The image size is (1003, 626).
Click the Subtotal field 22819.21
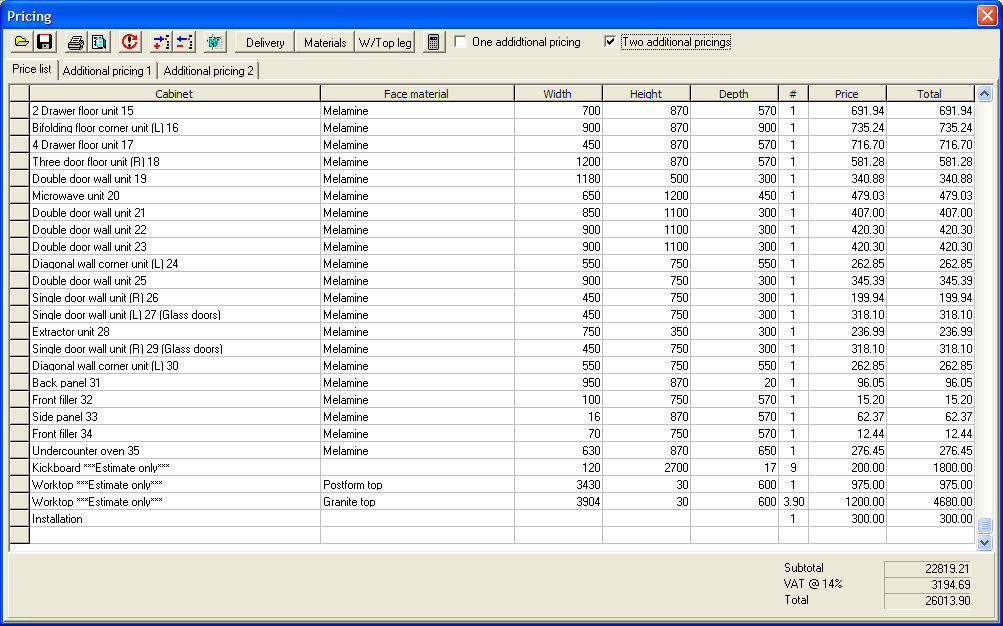pos(928,568)
